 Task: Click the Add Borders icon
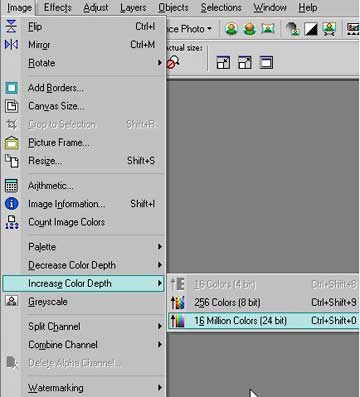click(x=11, y=88)
